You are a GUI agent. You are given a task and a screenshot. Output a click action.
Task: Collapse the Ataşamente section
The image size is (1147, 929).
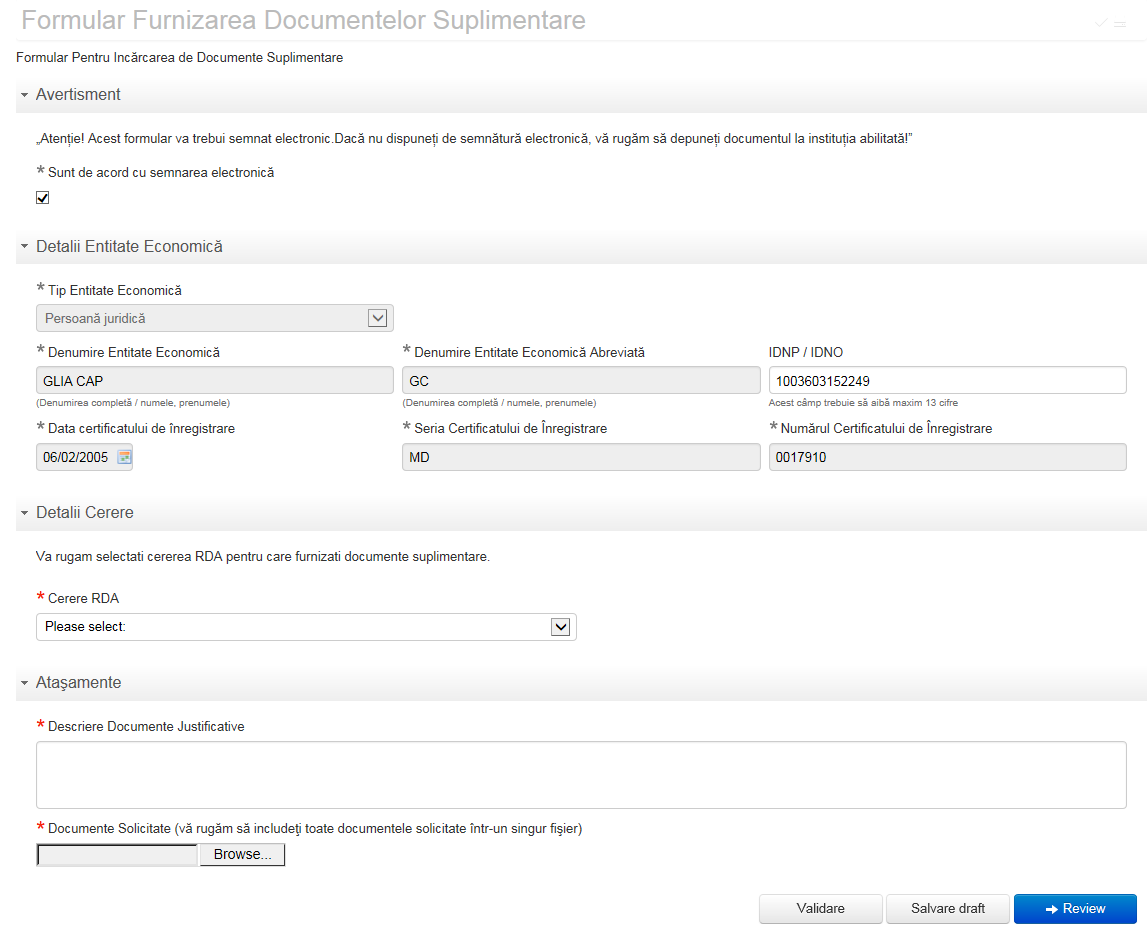pos(25,683)
